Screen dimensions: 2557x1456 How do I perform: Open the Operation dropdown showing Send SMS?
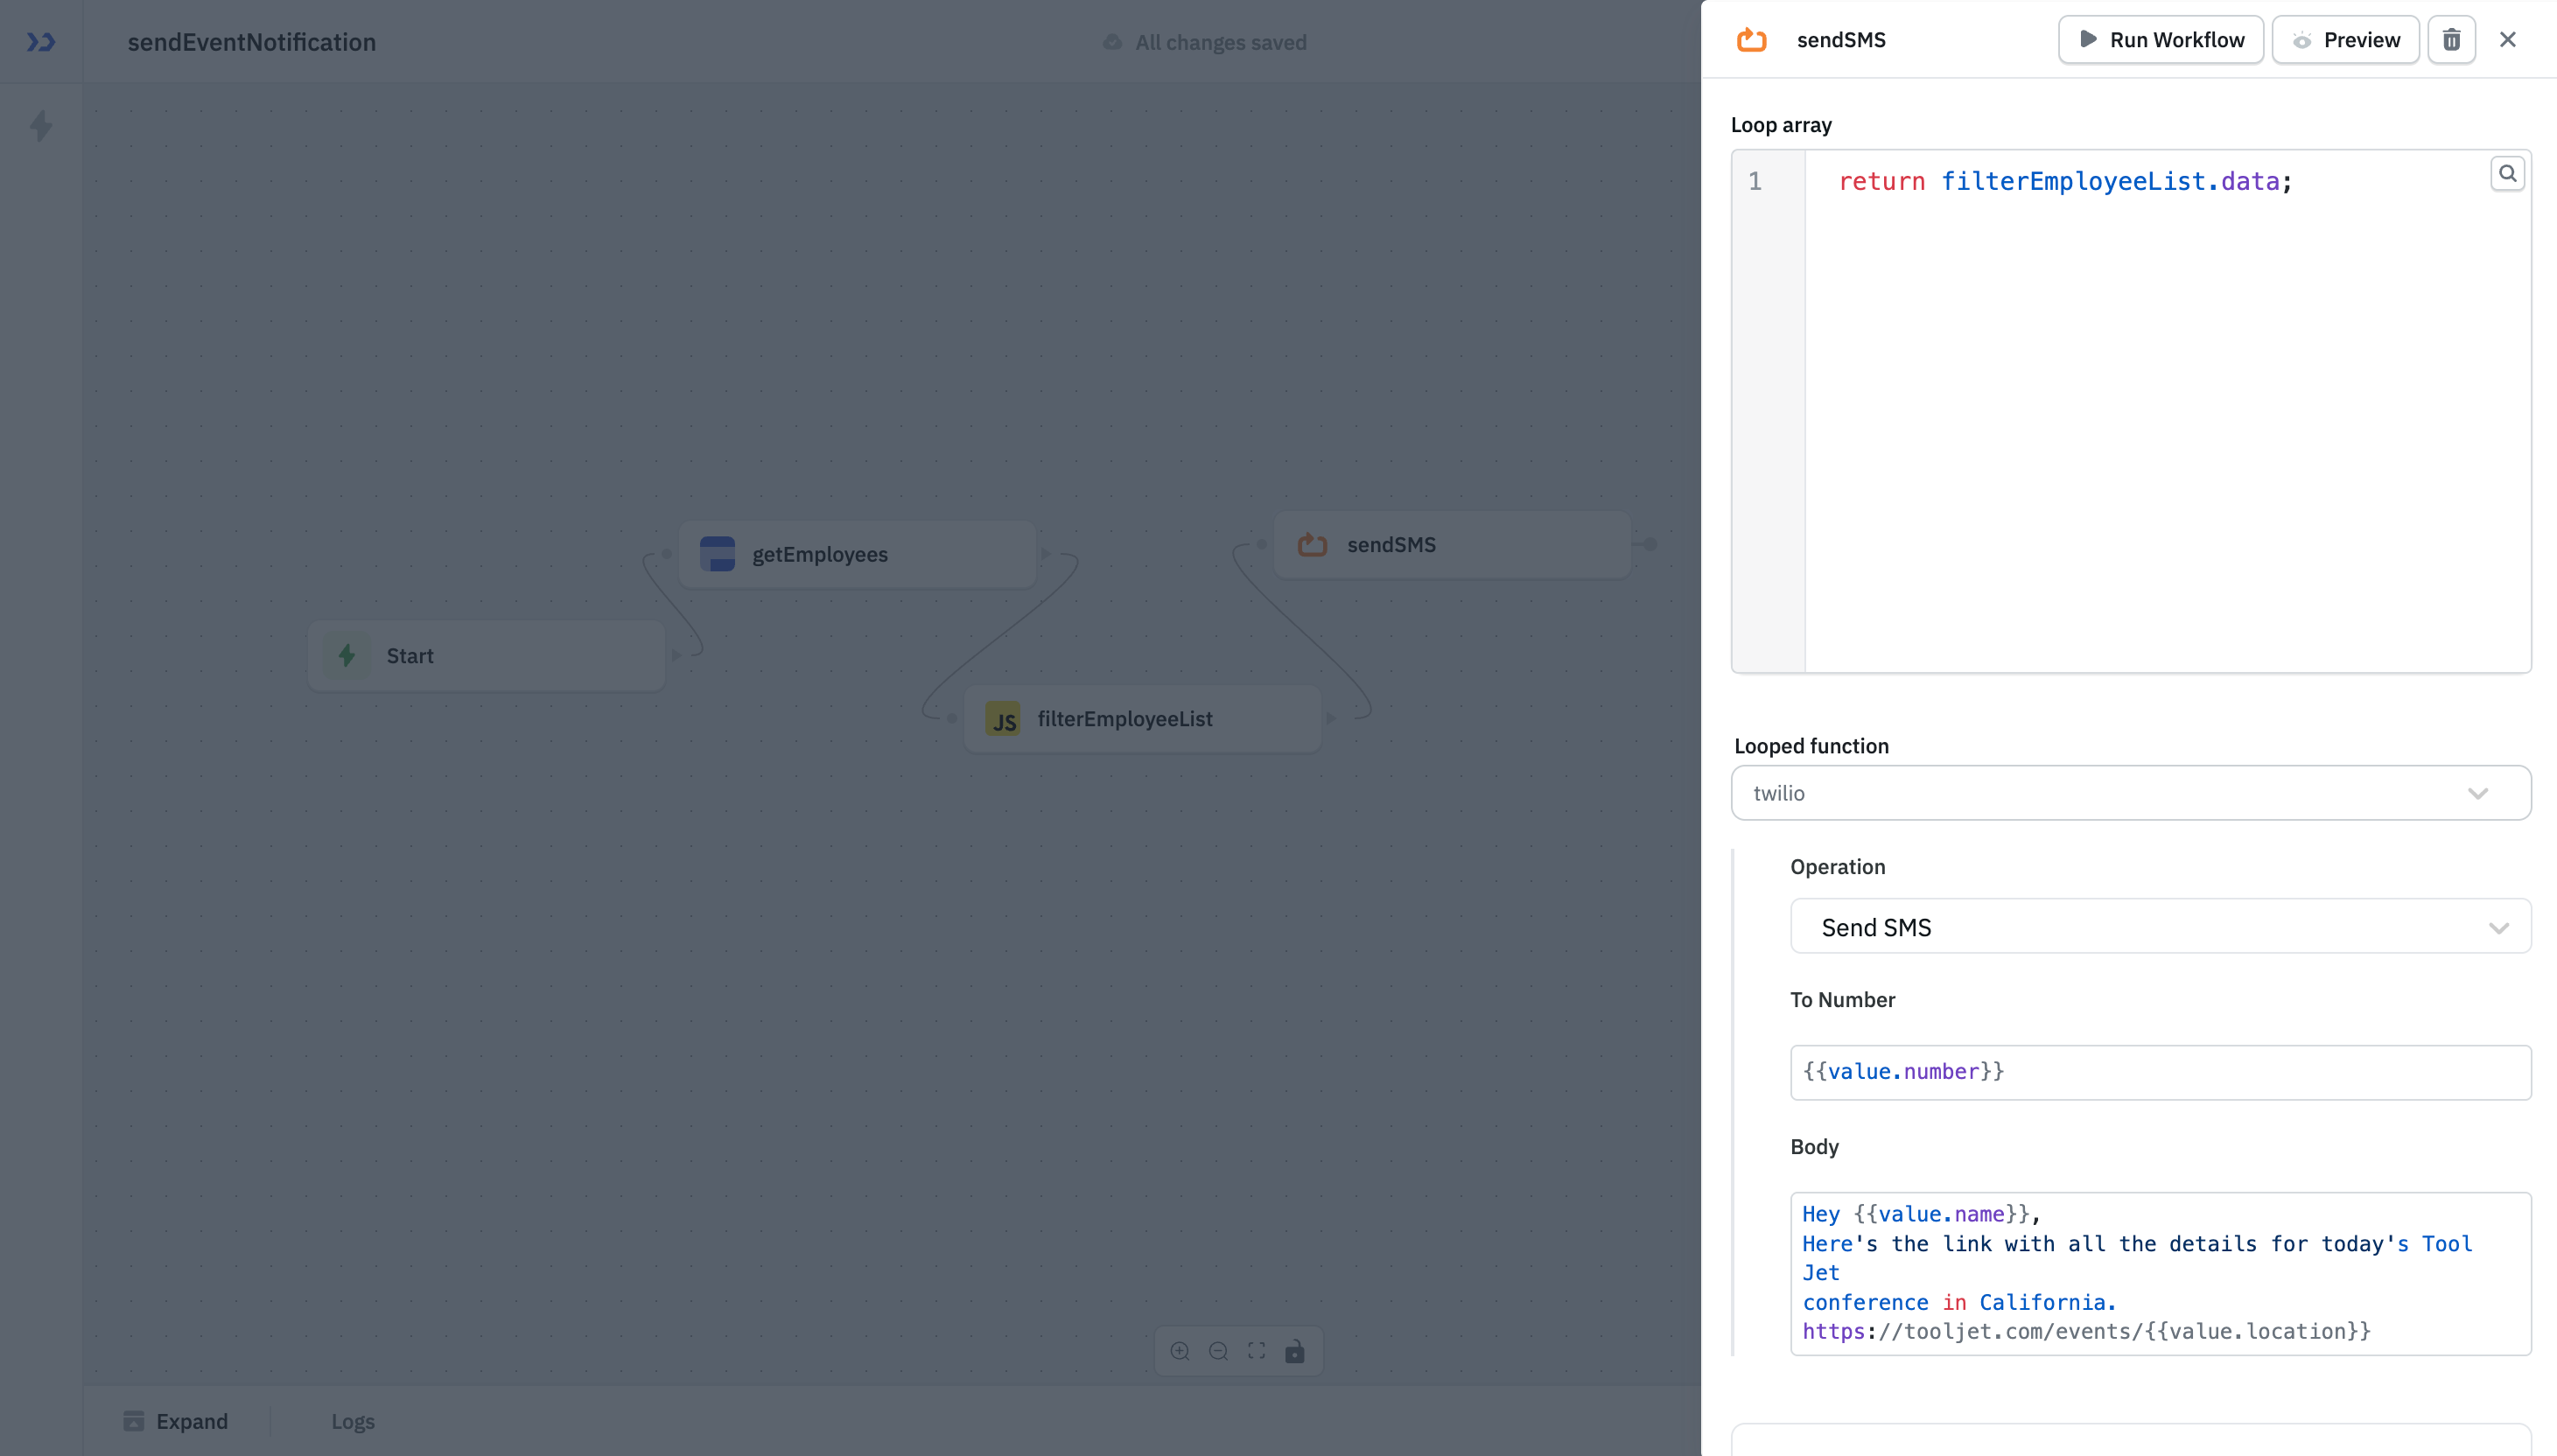tap(2158, 926)
